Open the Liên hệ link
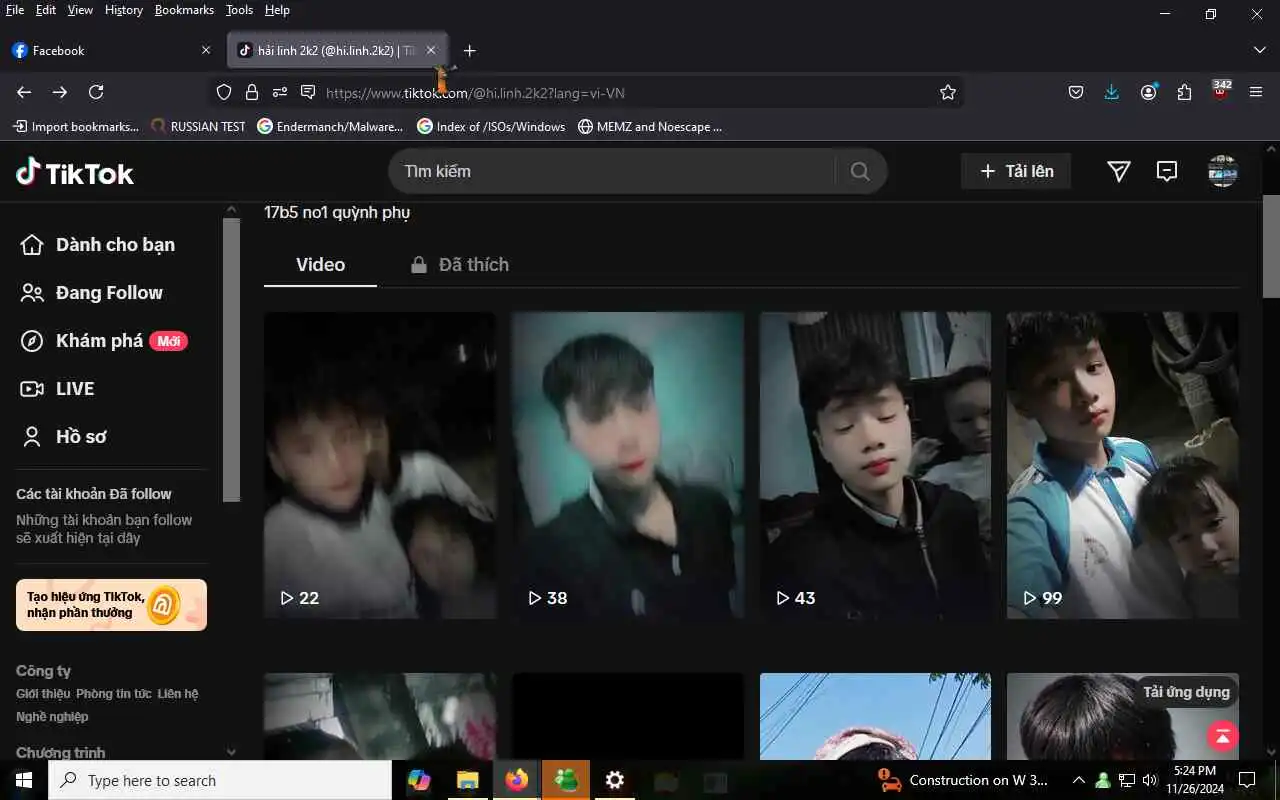The width and height of the screenshot is (1280, 800). pyautogui.click(x=178, y=694)
